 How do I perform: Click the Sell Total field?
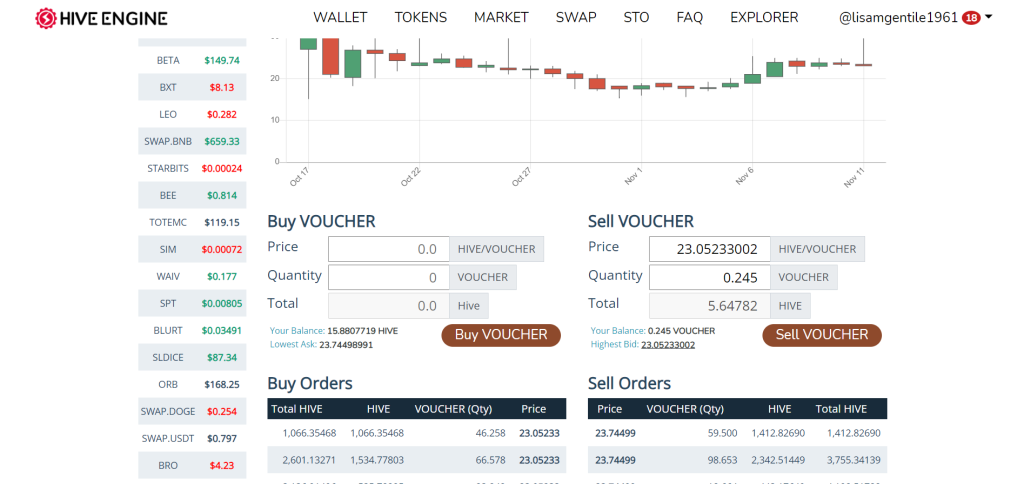click(709, 306)
